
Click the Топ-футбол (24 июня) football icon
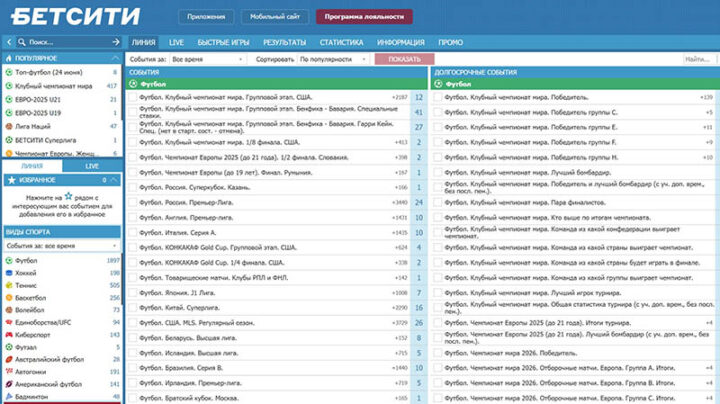point(8,73)
